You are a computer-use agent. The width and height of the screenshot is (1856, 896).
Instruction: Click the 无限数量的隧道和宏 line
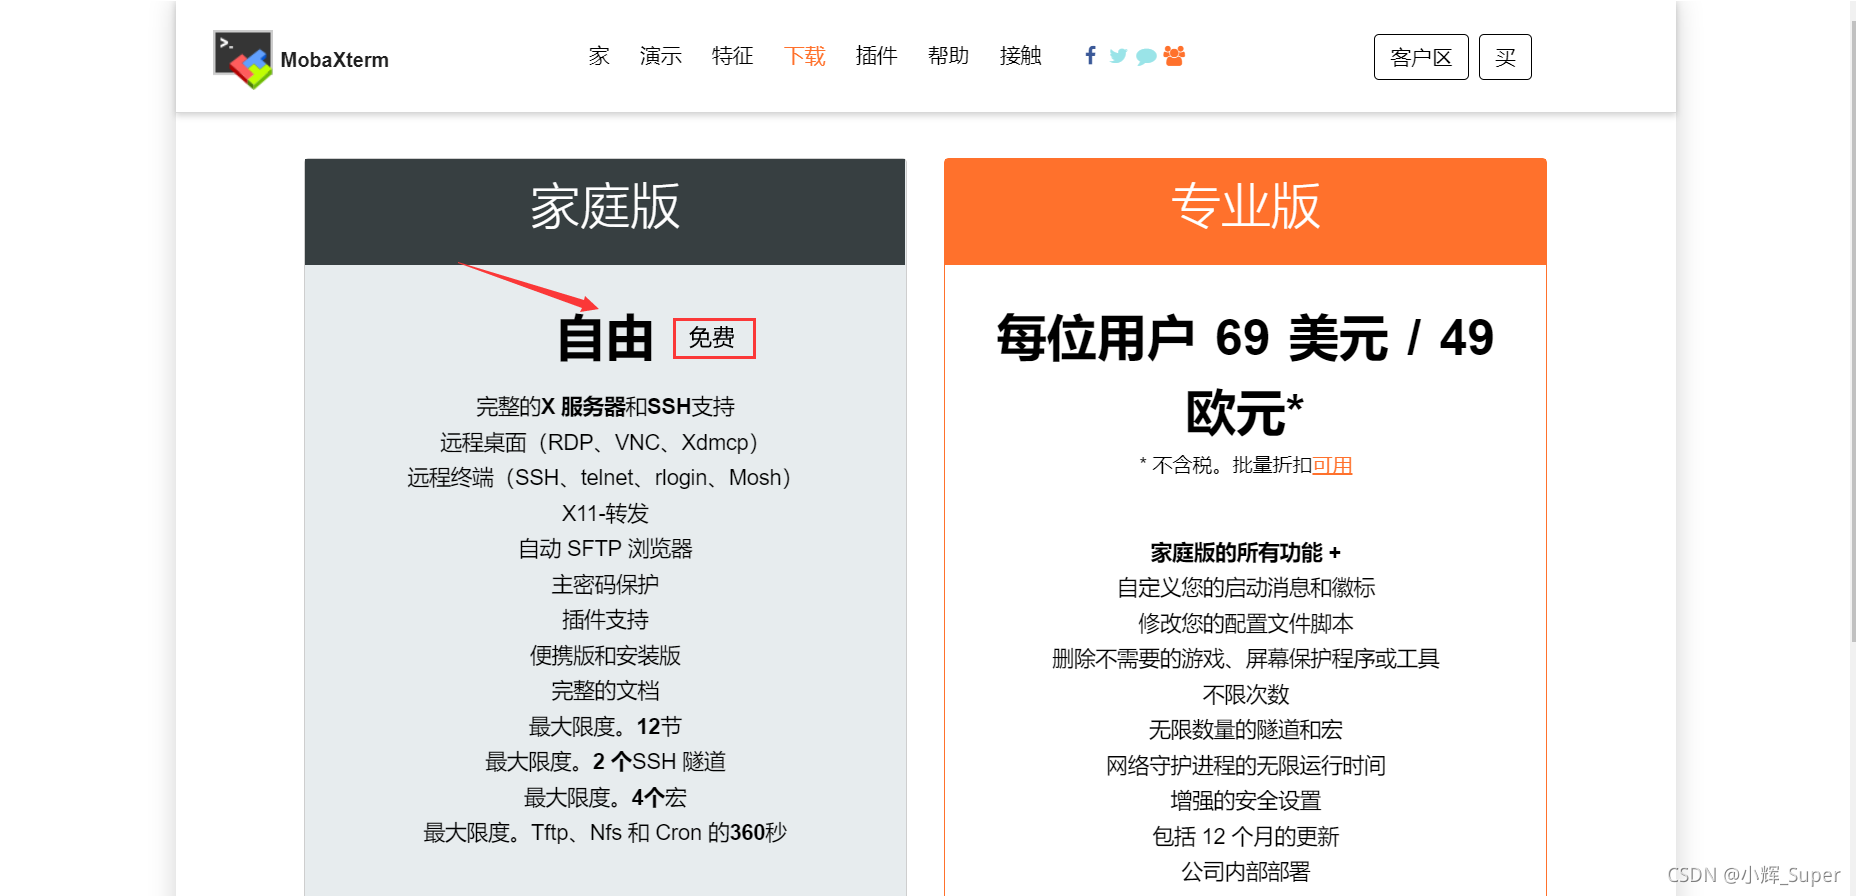pyautogui.click(x=1246, y=730)
